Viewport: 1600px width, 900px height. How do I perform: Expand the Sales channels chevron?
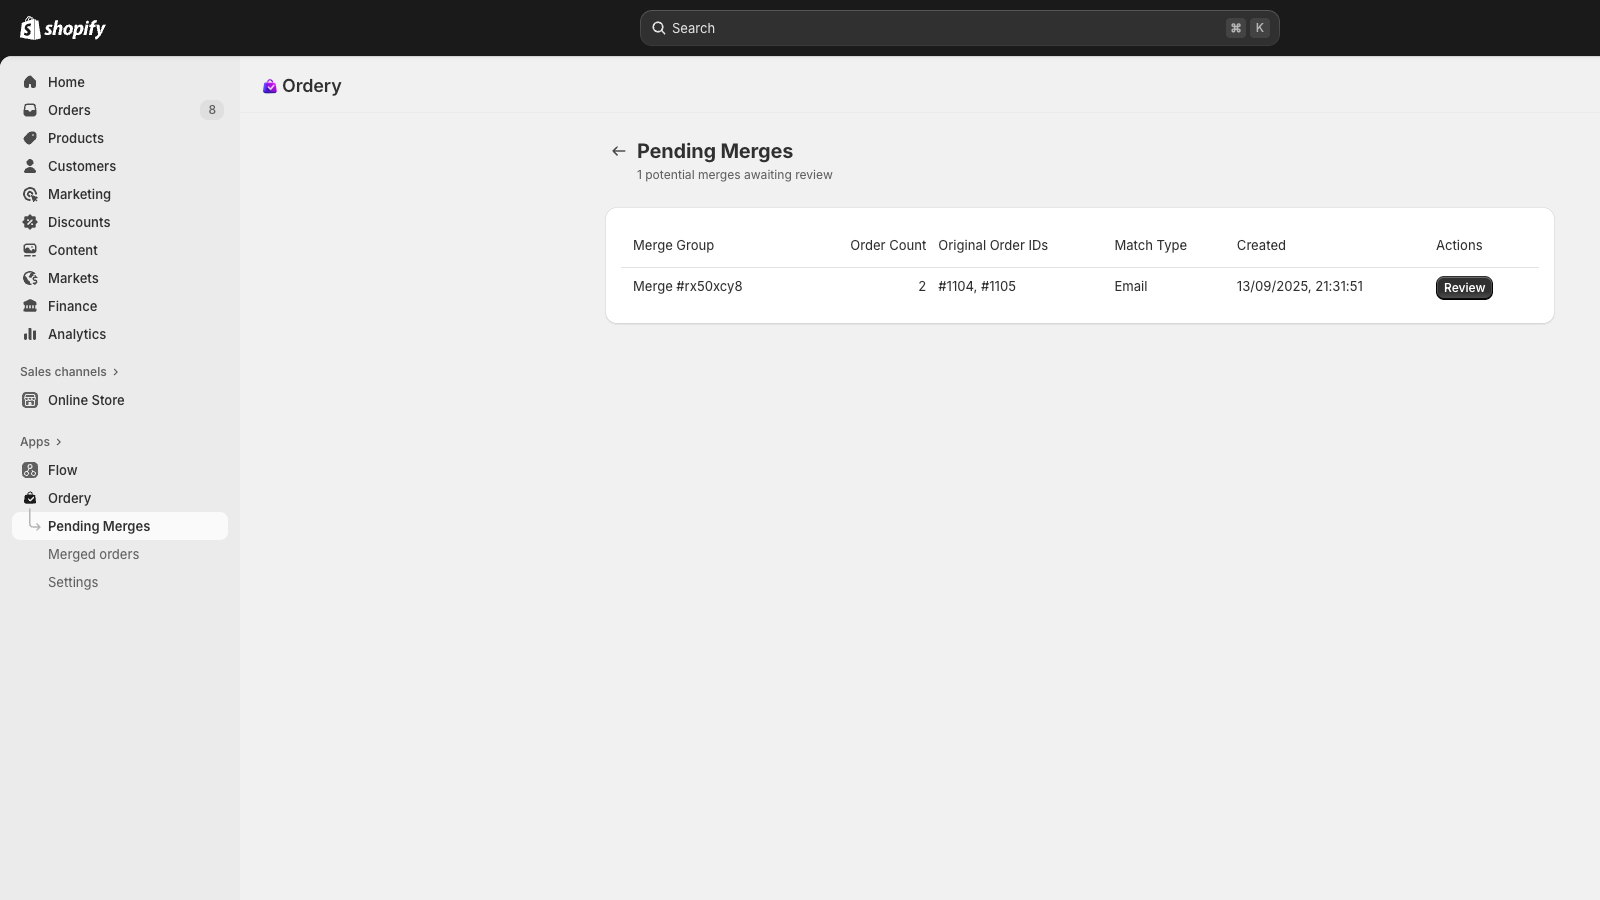point(116,372)
